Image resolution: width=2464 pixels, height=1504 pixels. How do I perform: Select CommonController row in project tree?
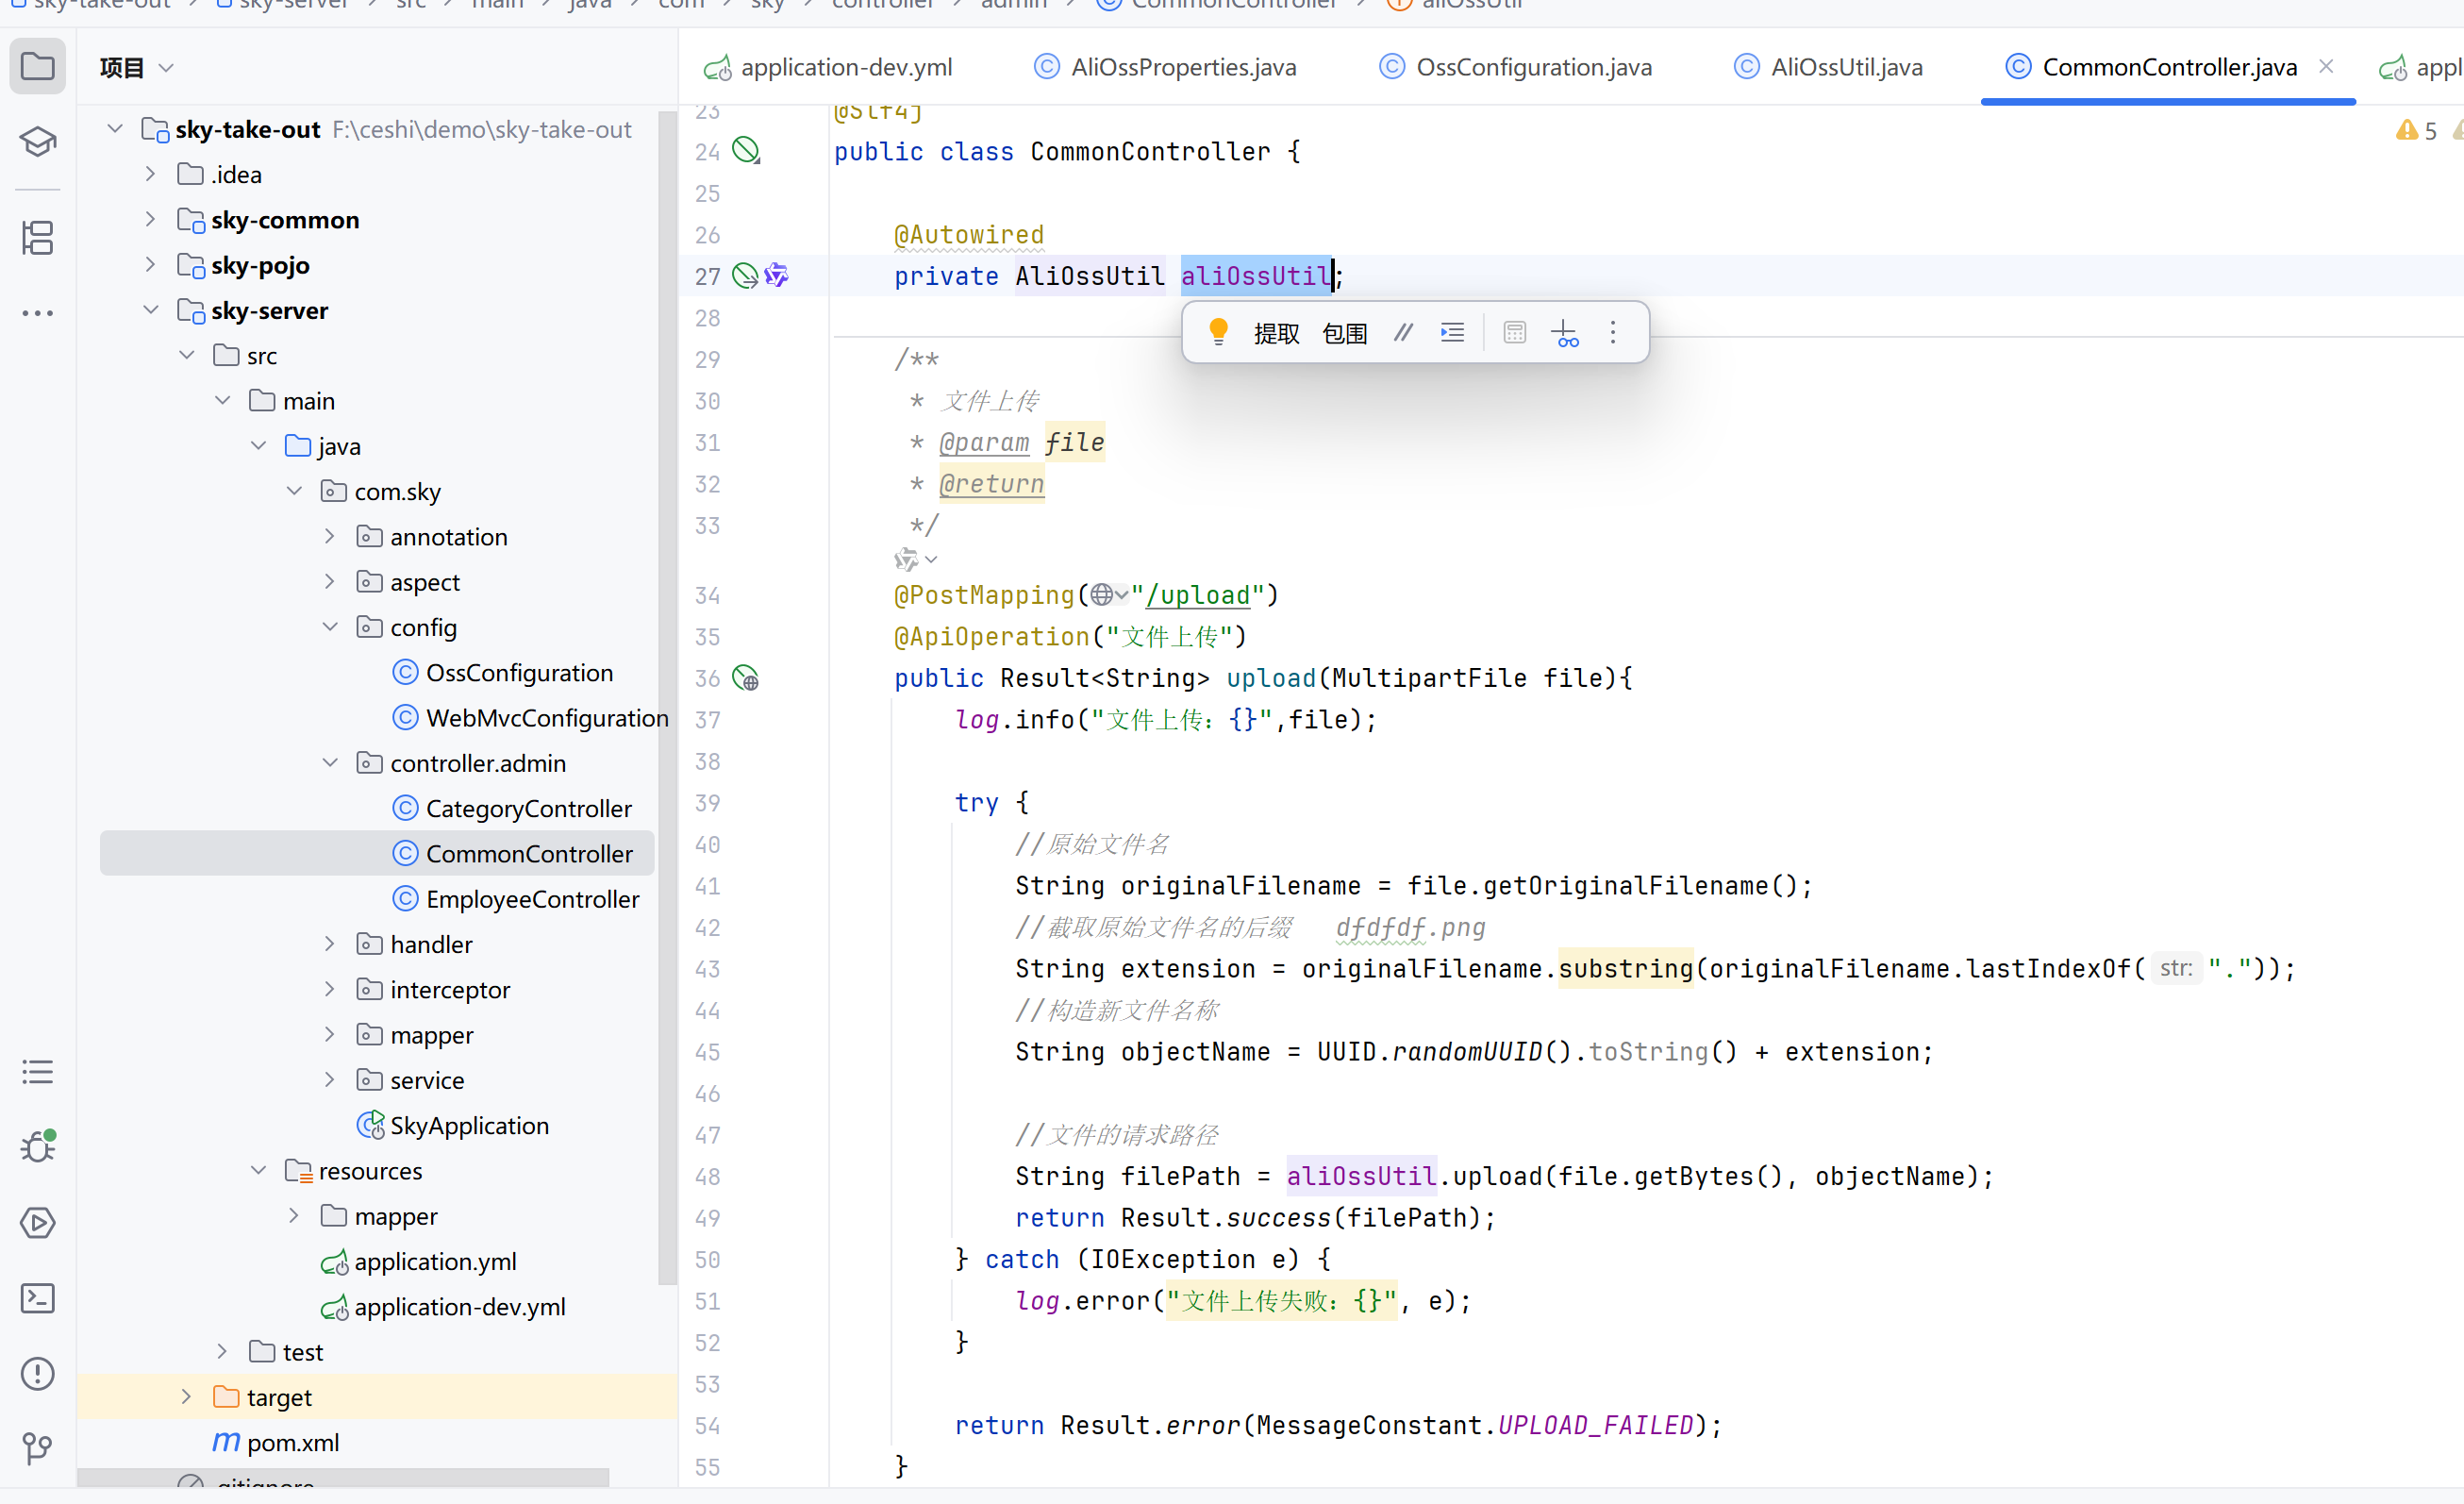(x=376, y=853)
